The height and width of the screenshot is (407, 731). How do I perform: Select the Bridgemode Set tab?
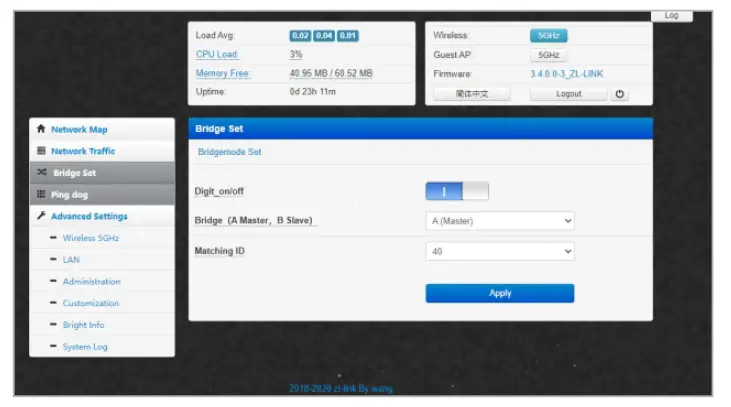[229, 152]
